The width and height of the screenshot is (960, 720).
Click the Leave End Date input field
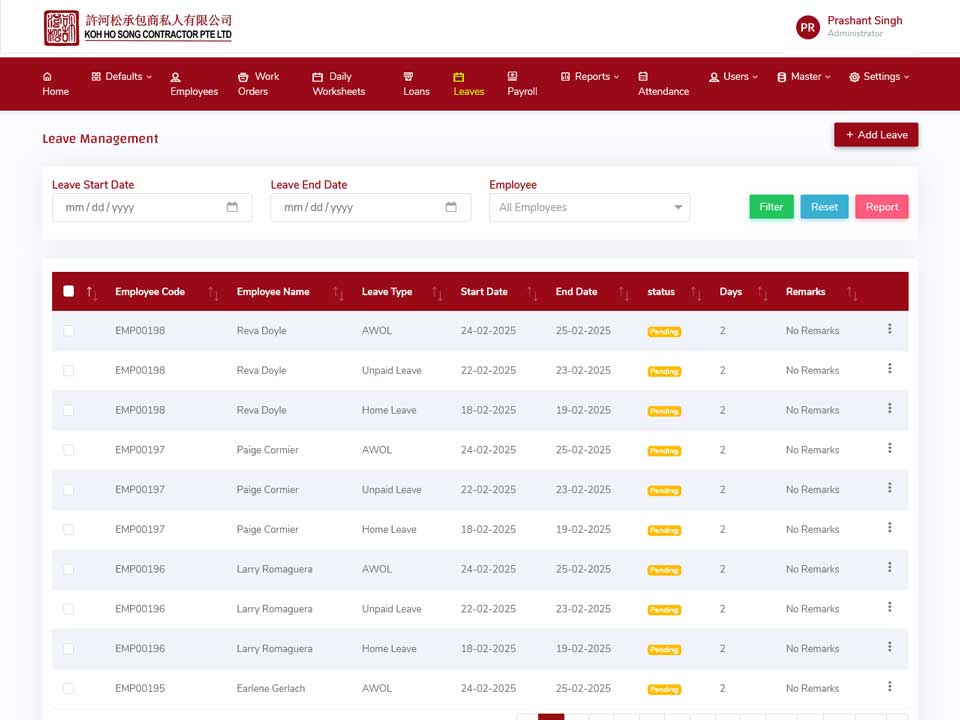(x=371, y=208)
